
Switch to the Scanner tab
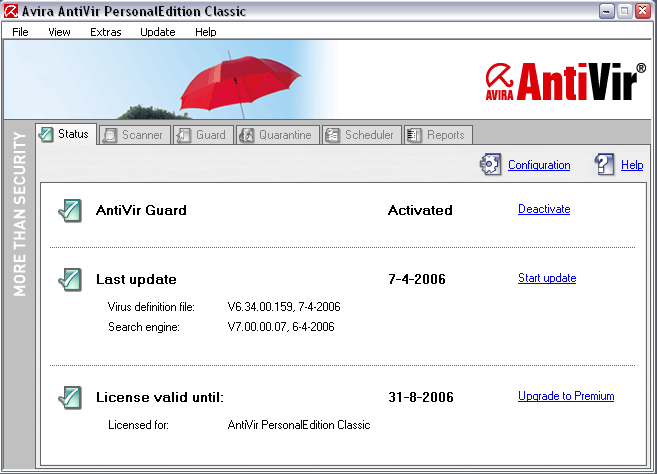[x=135, y=135]
